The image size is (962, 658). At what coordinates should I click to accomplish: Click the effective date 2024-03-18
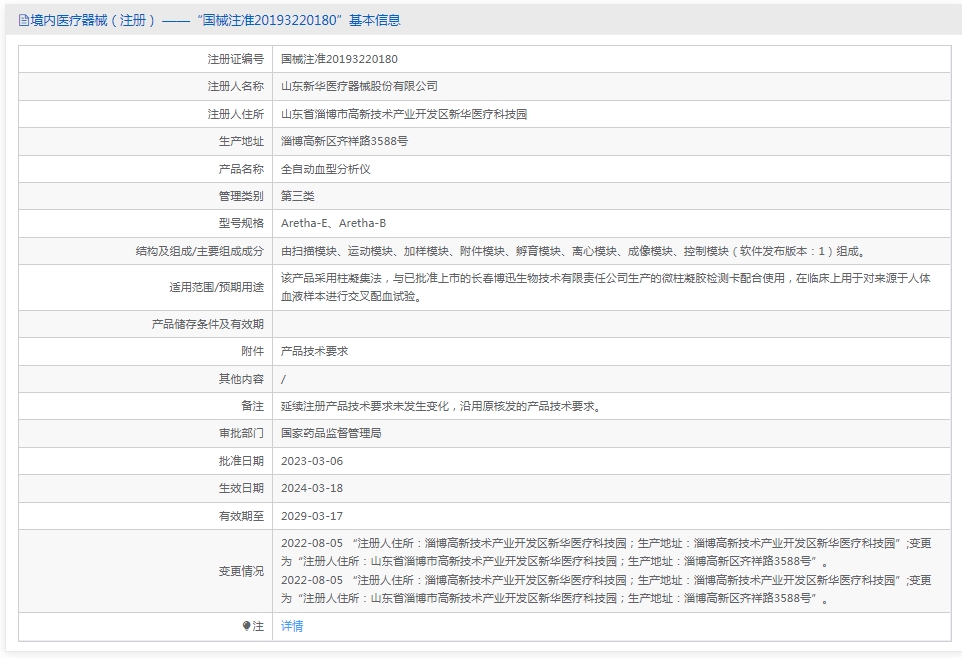pyautogui.click(x=312, y=489)
